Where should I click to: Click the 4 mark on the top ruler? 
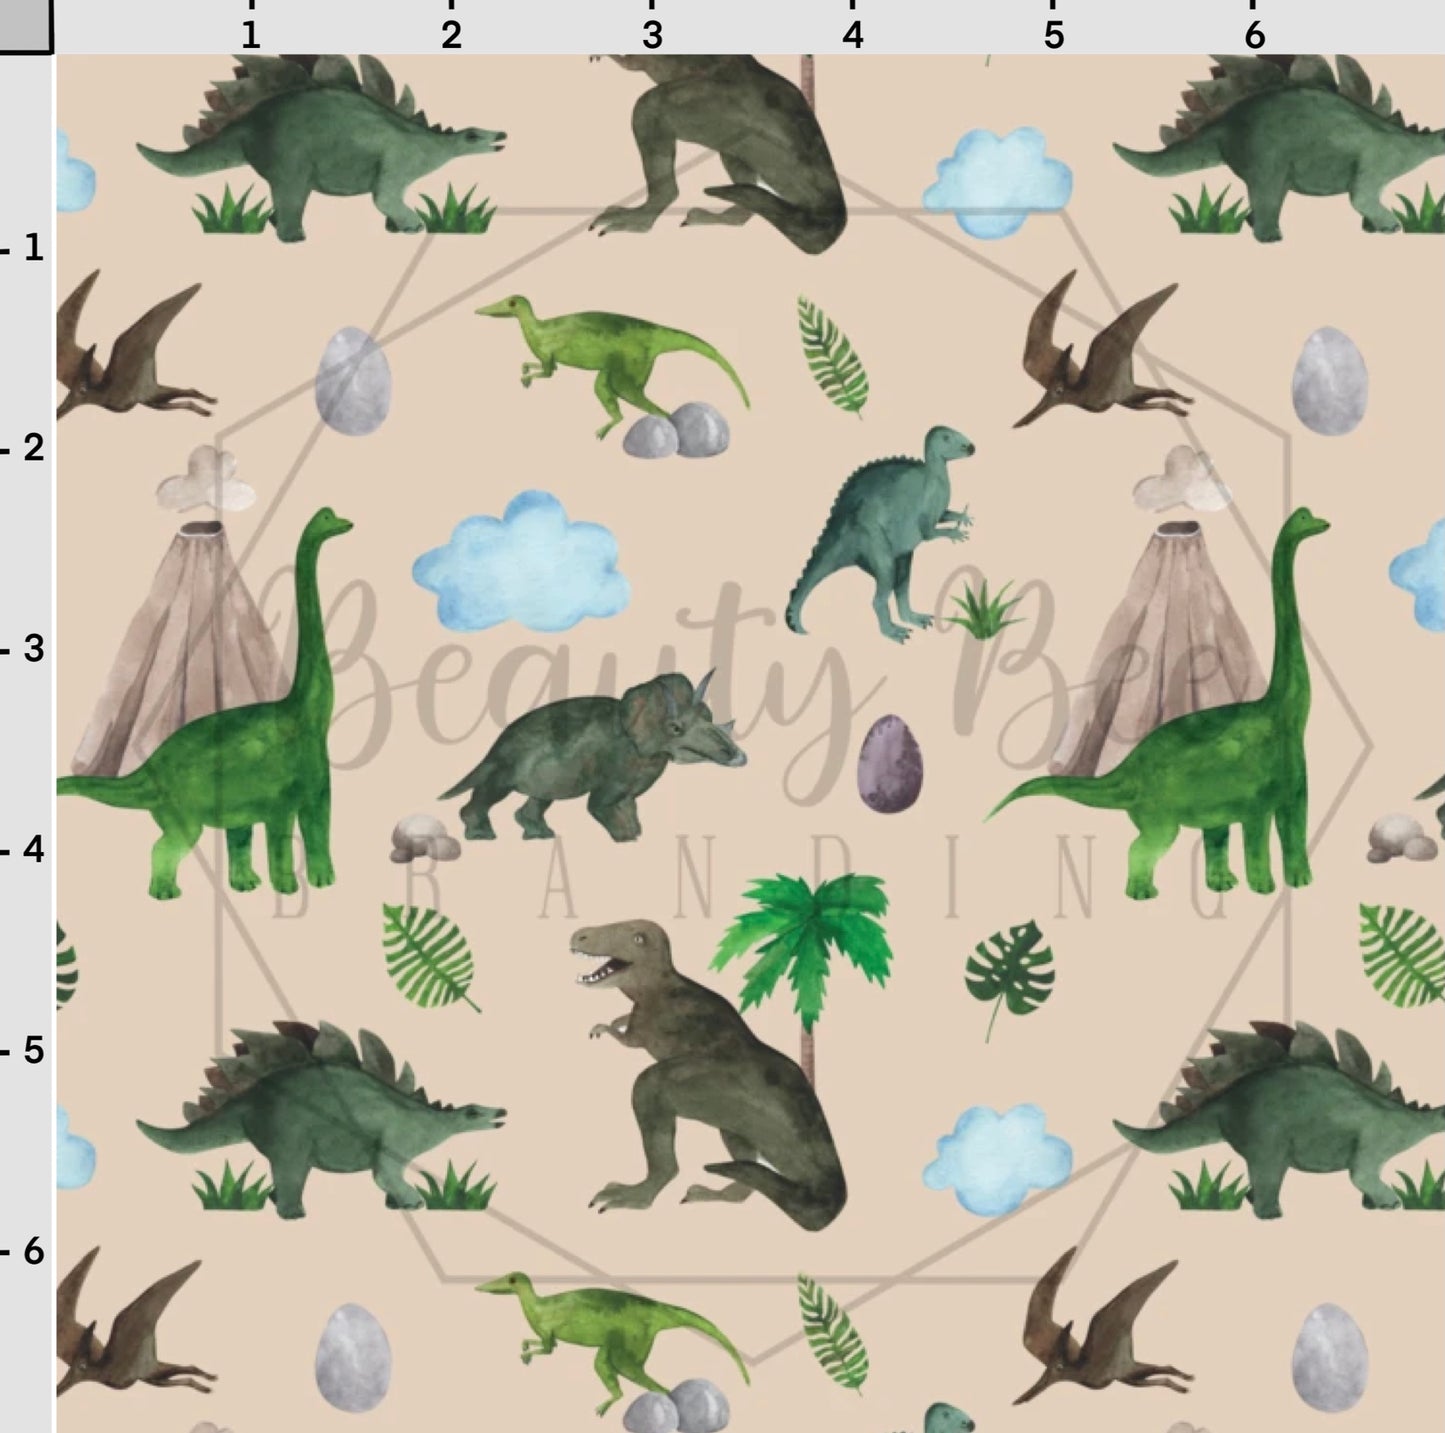[852, 35]
